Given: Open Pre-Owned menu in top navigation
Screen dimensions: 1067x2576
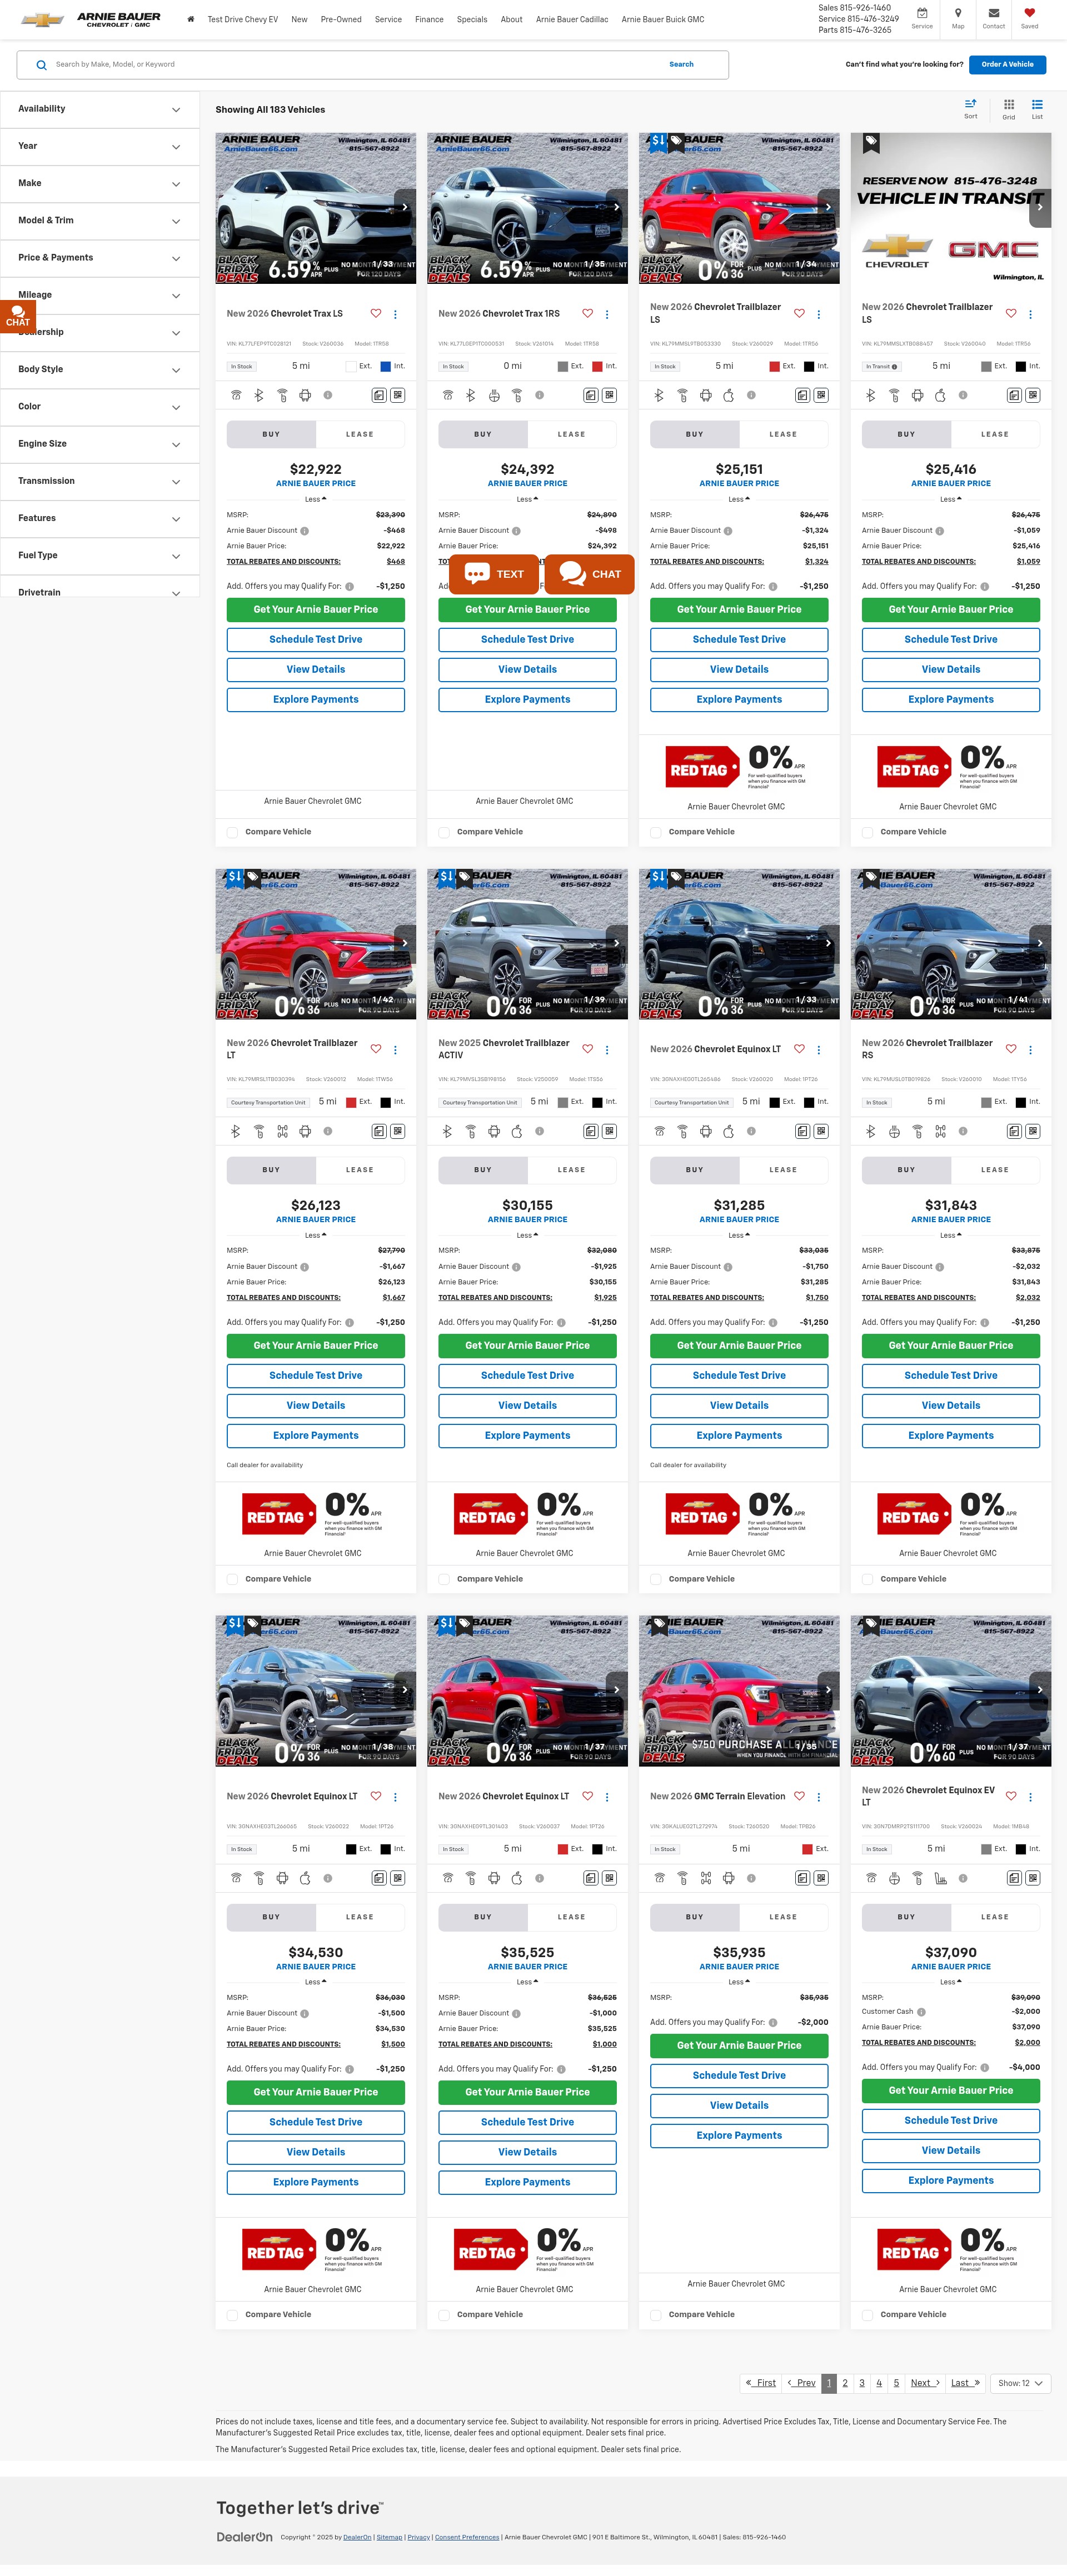Looking at the screenshot, I should tap(341, 19).
